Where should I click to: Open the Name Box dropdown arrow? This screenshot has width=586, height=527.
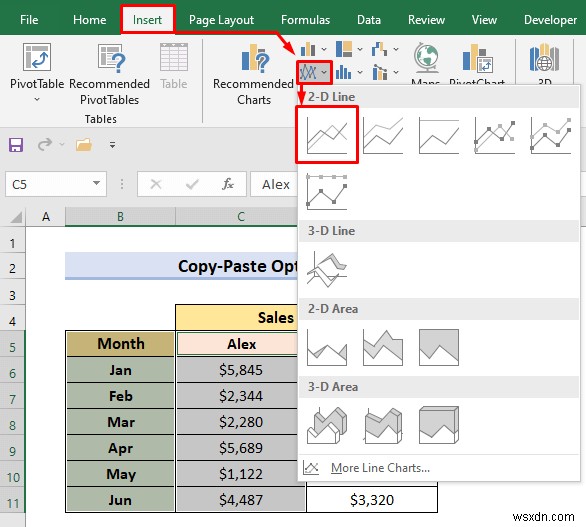coord(96,183)
